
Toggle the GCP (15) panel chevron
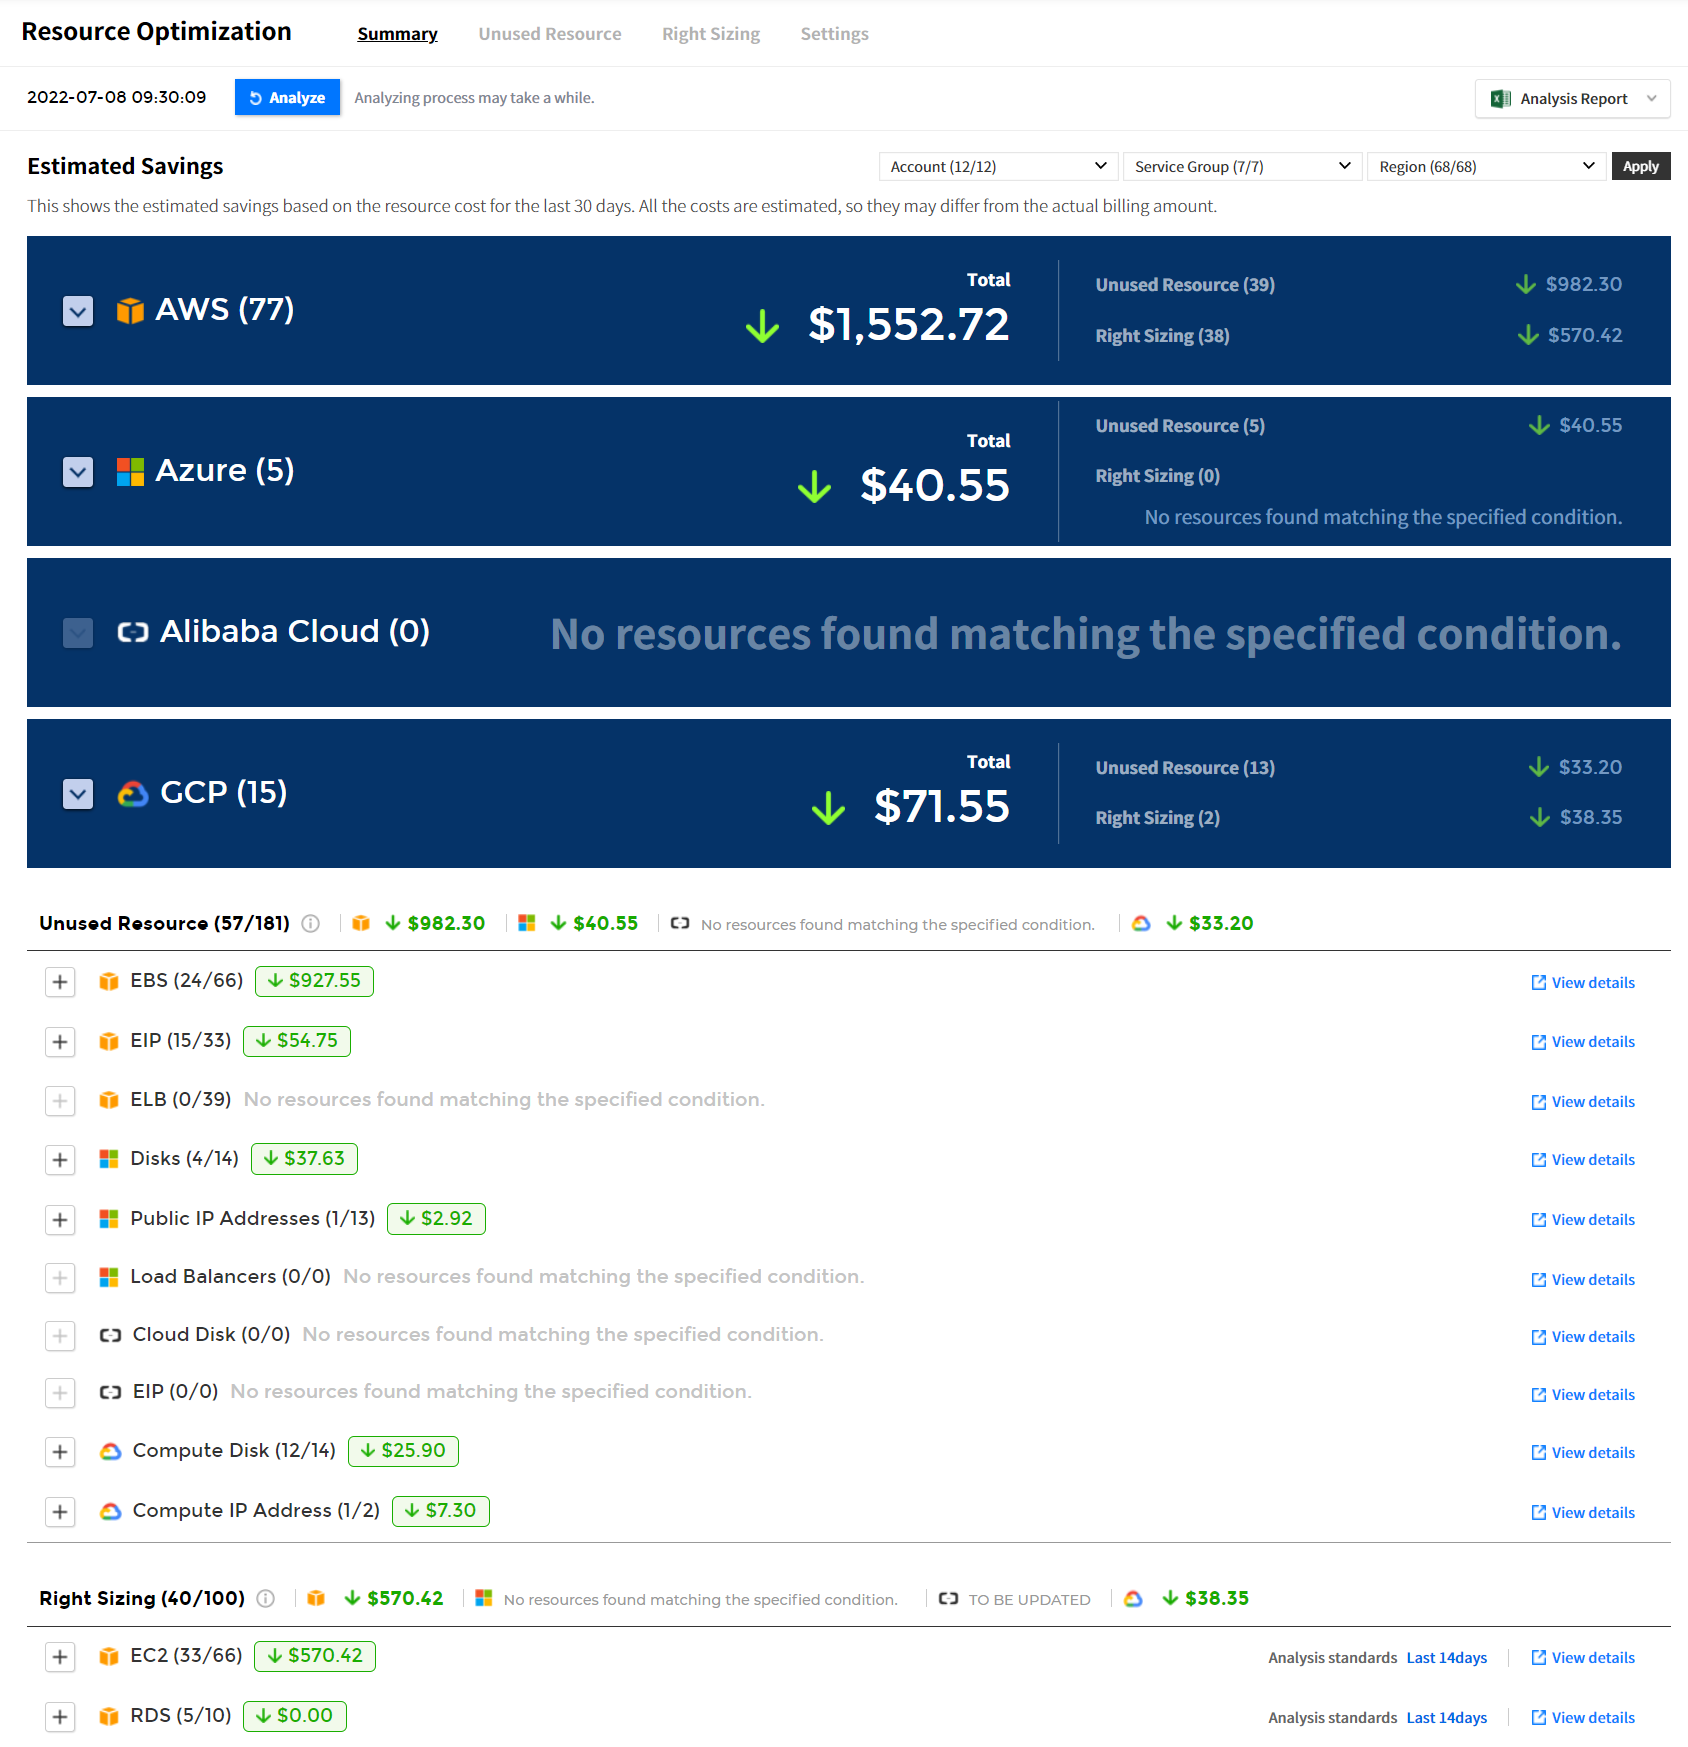(x=78, y=794)
